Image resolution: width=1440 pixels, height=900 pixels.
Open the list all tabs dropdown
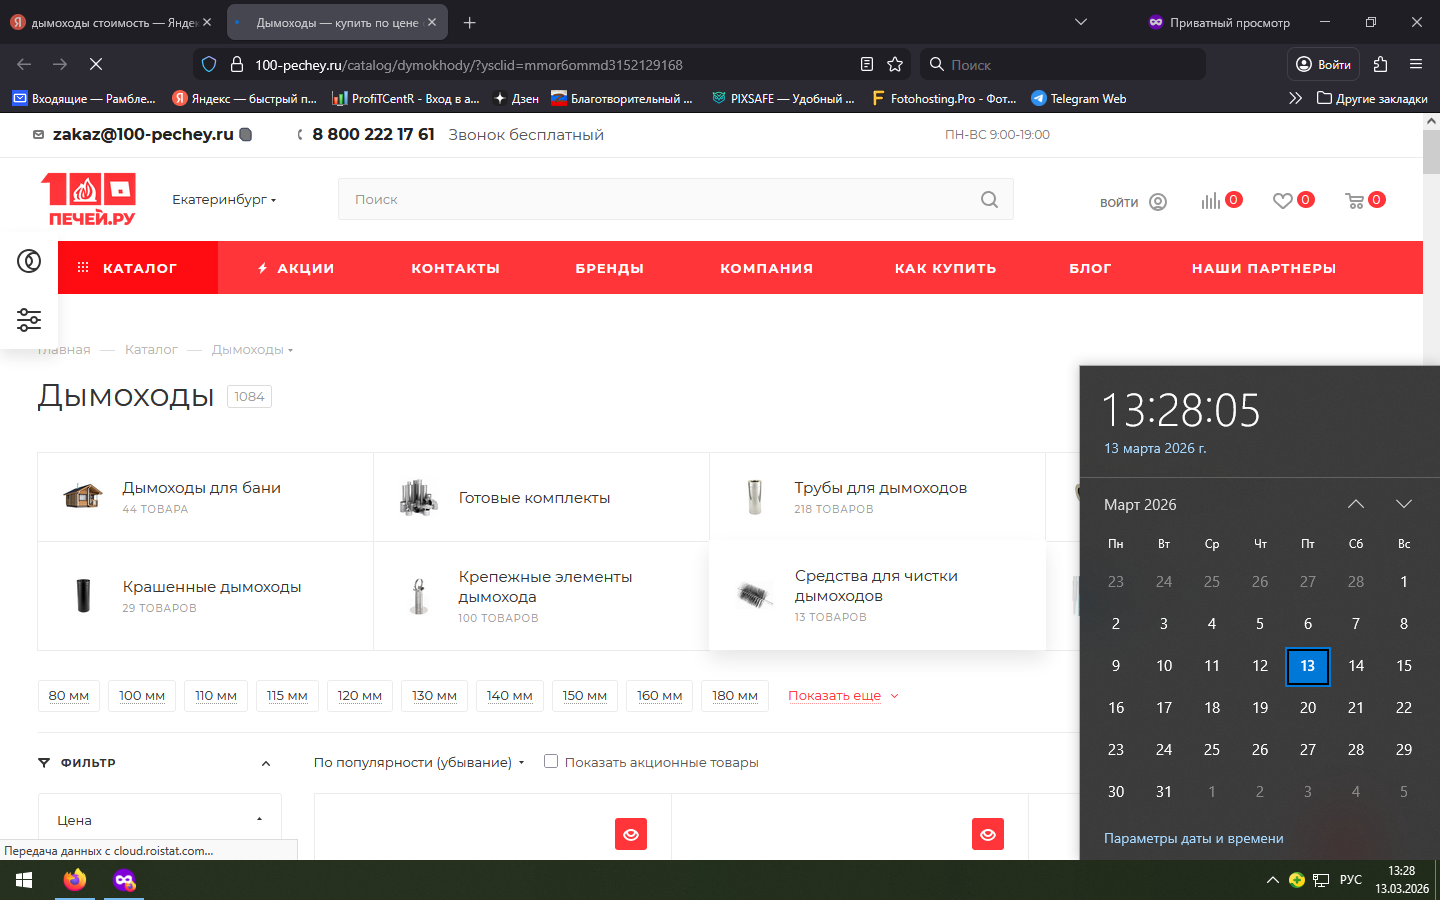click(x=1080, y=22)
